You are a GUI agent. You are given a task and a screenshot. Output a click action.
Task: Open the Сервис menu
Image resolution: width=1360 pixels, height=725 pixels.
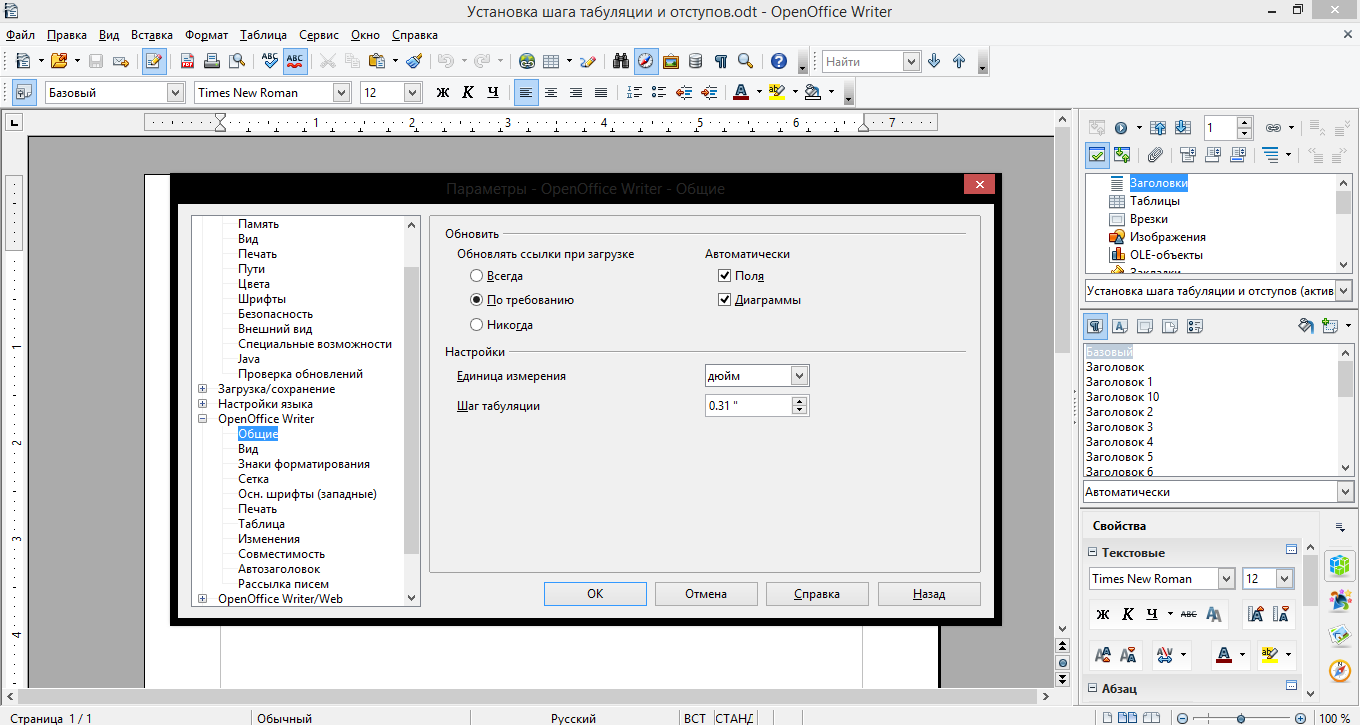(x=318, y=34)
